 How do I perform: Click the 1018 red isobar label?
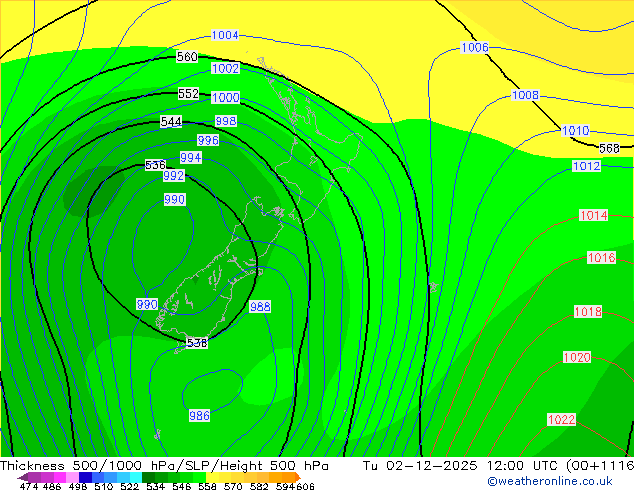click(x=588, y=312)
